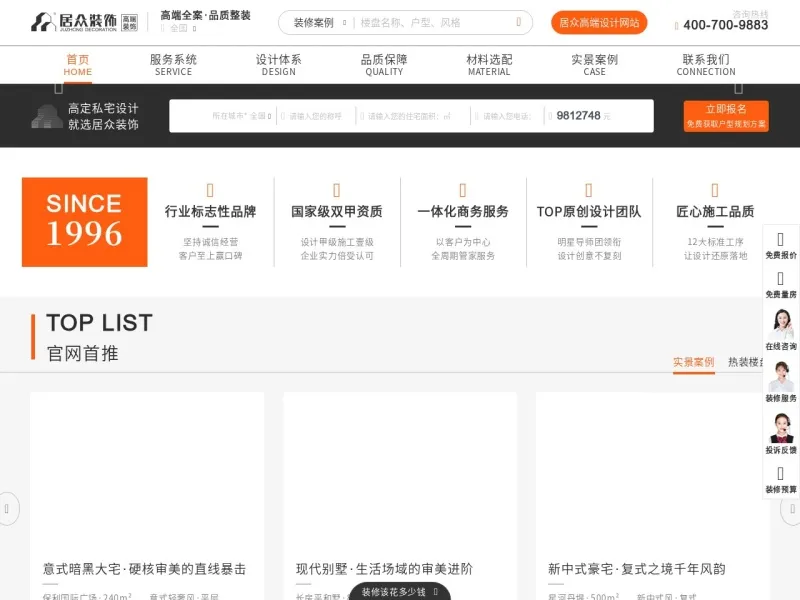This screenshot has height=600, width=800.
Task: Open the 设计体系 DESIGN menu
Action: (x=279, y=65)
